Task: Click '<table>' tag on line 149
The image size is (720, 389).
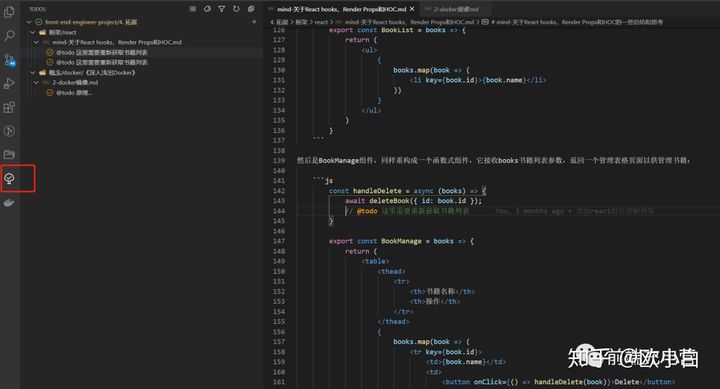Action: coord(375,261)
